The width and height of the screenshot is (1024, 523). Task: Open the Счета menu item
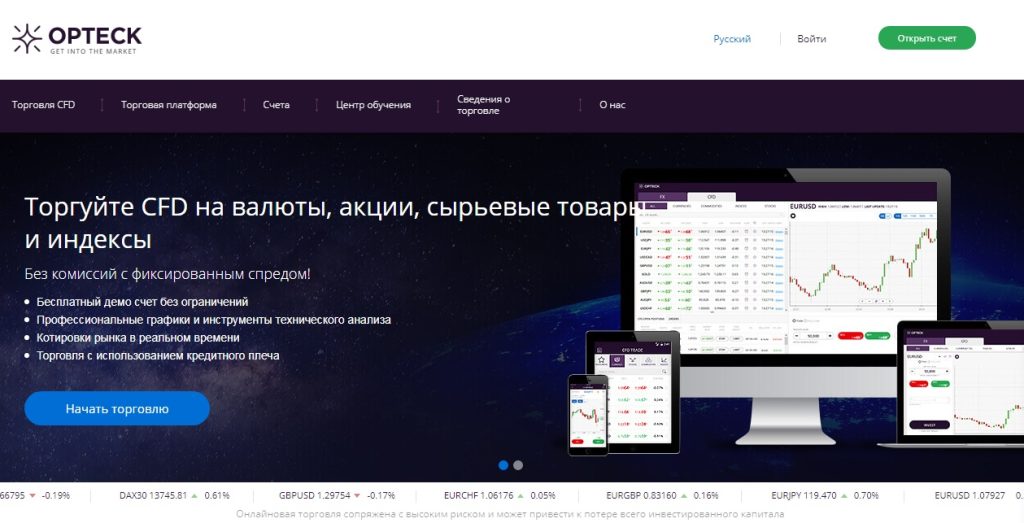[276, 105]
